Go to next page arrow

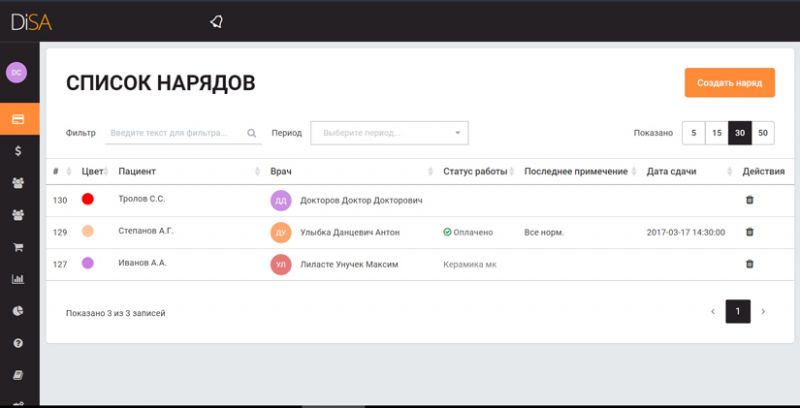click(x=763, y=312)
